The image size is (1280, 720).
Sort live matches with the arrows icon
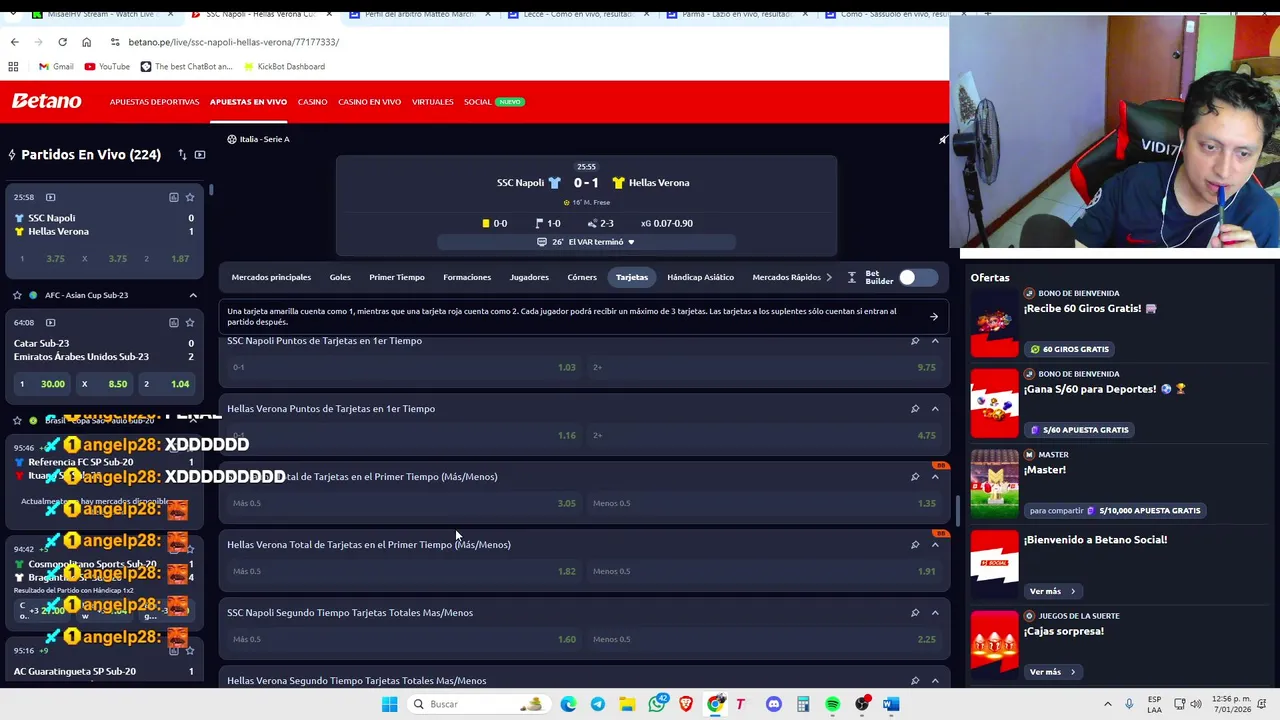pyautogui.click(x=182, y=155)
